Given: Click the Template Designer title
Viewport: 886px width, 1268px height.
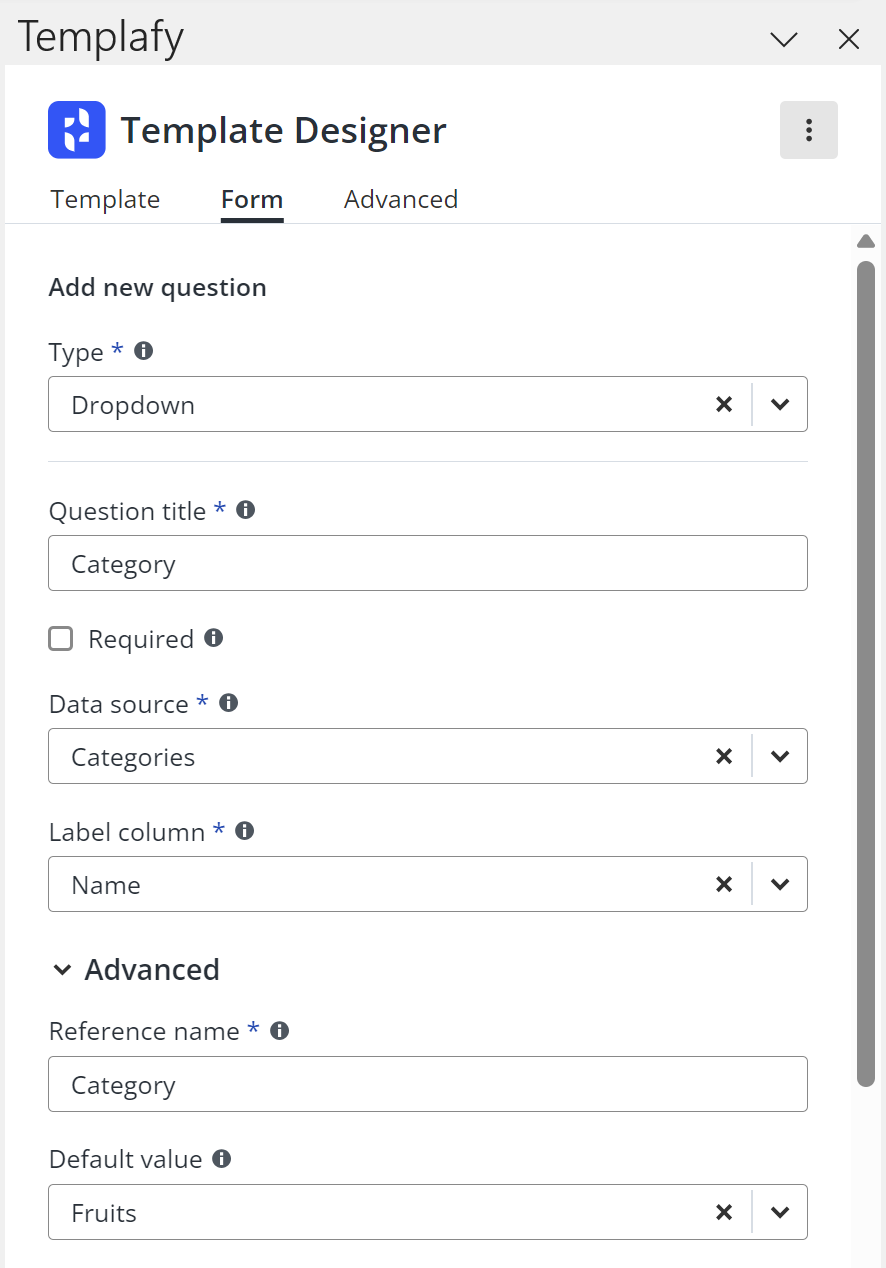Looking at the screenshot, I should click(284, 130).
